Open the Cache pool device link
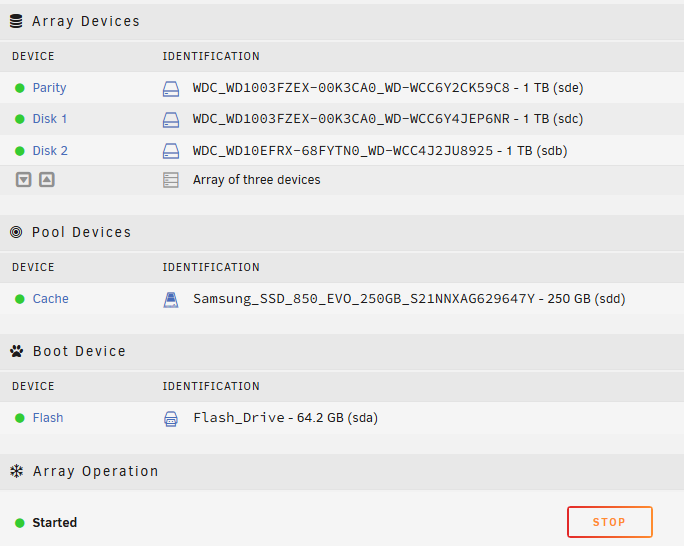 point(51,298)
